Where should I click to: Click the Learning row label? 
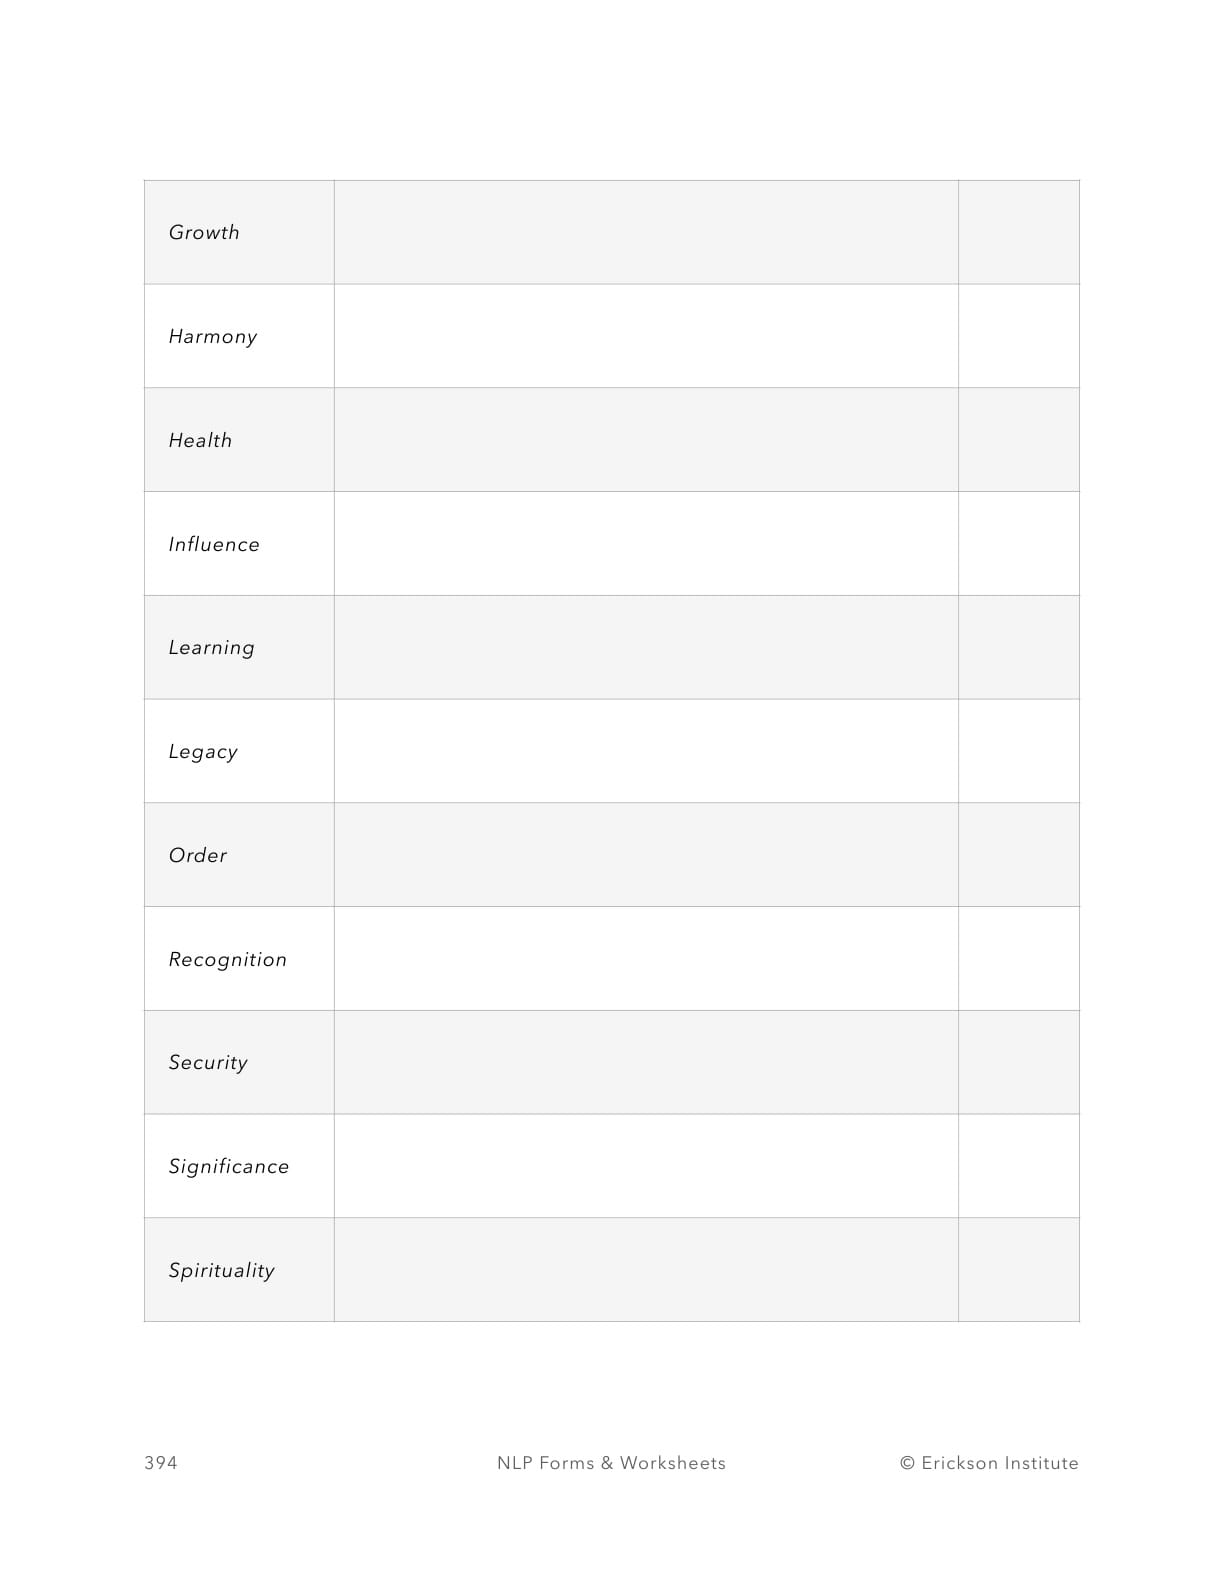(212, 648)
